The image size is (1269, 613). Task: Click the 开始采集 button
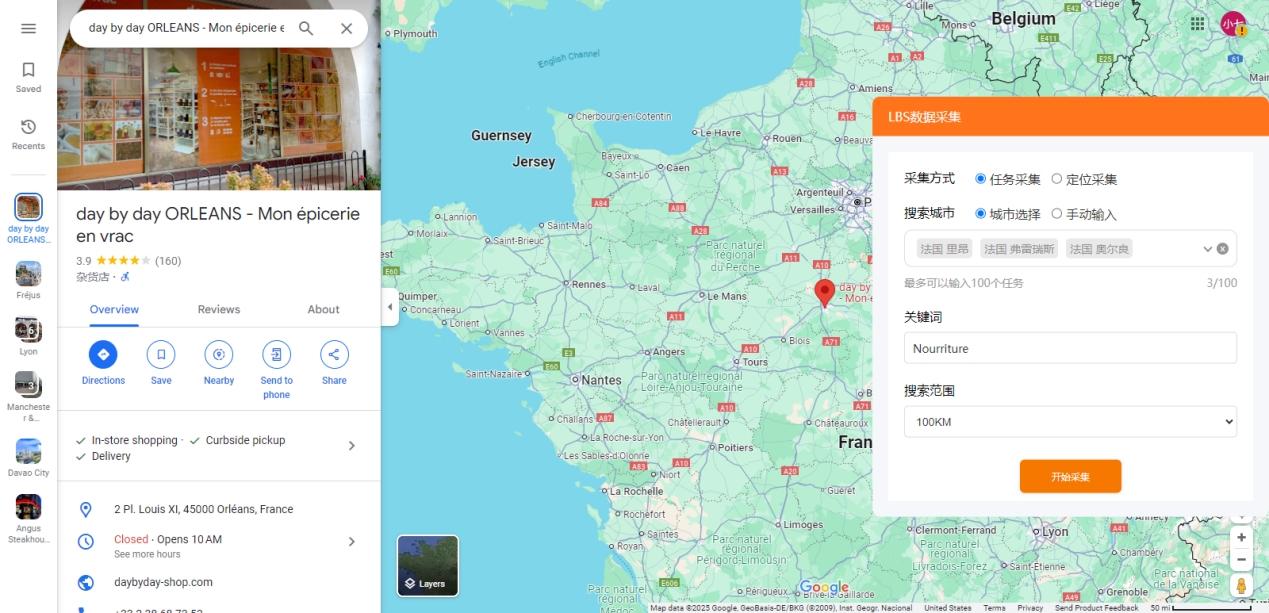coord(1070,476)
